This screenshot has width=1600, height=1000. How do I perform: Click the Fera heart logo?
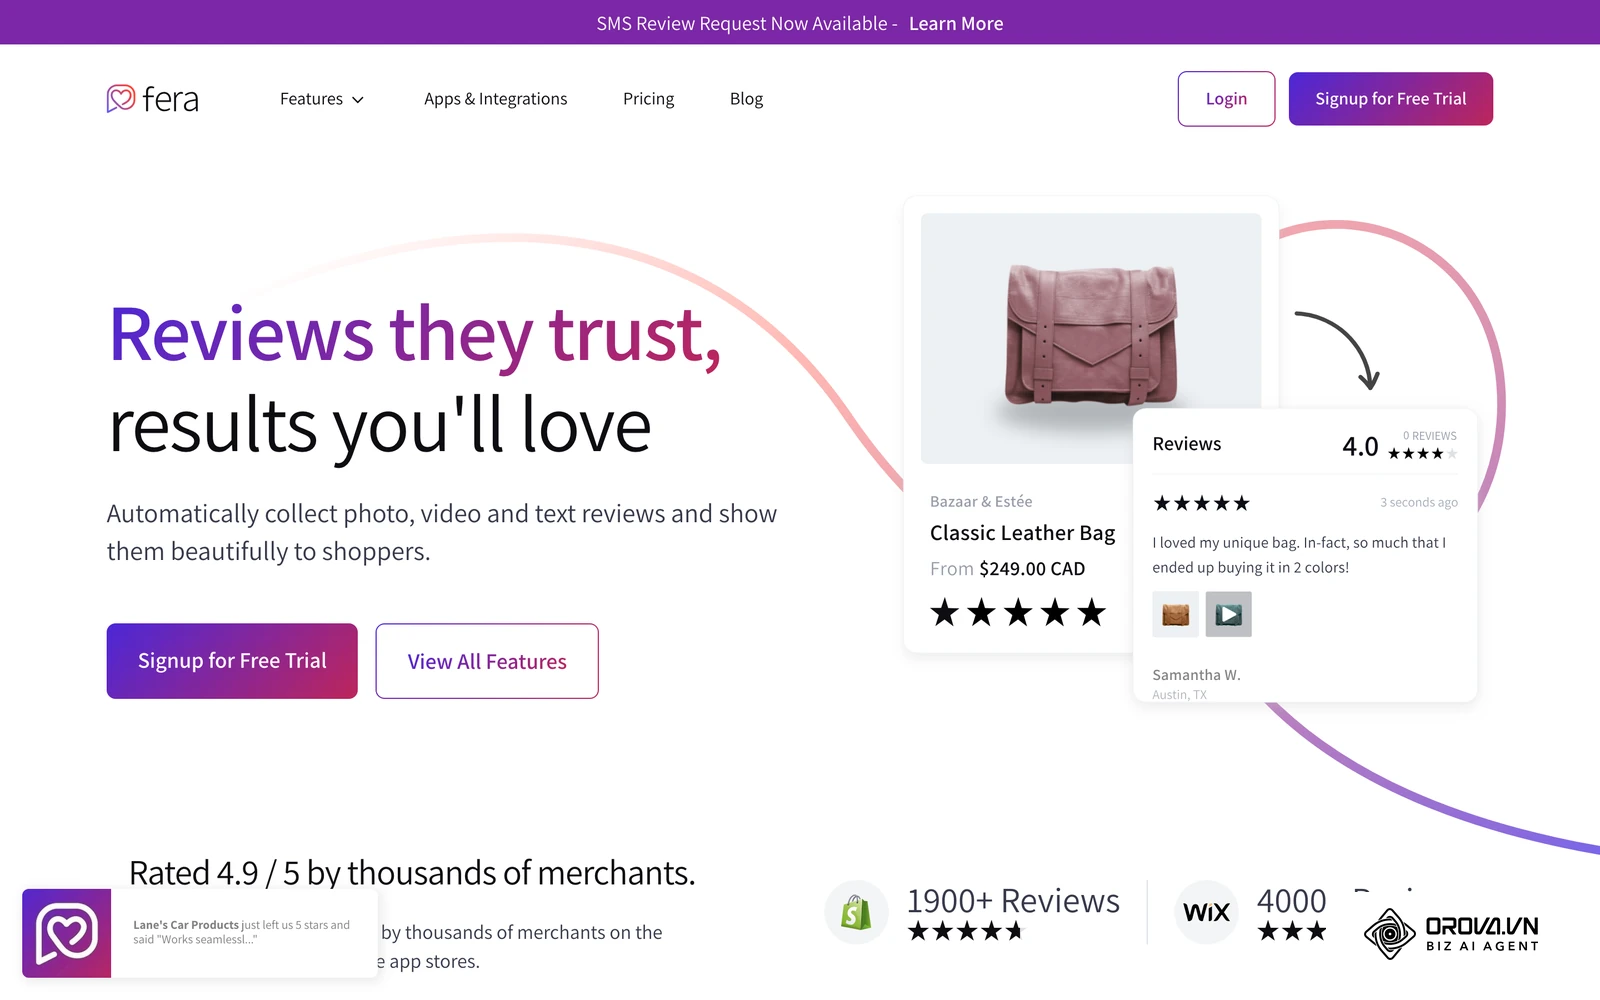pos(121,98)
